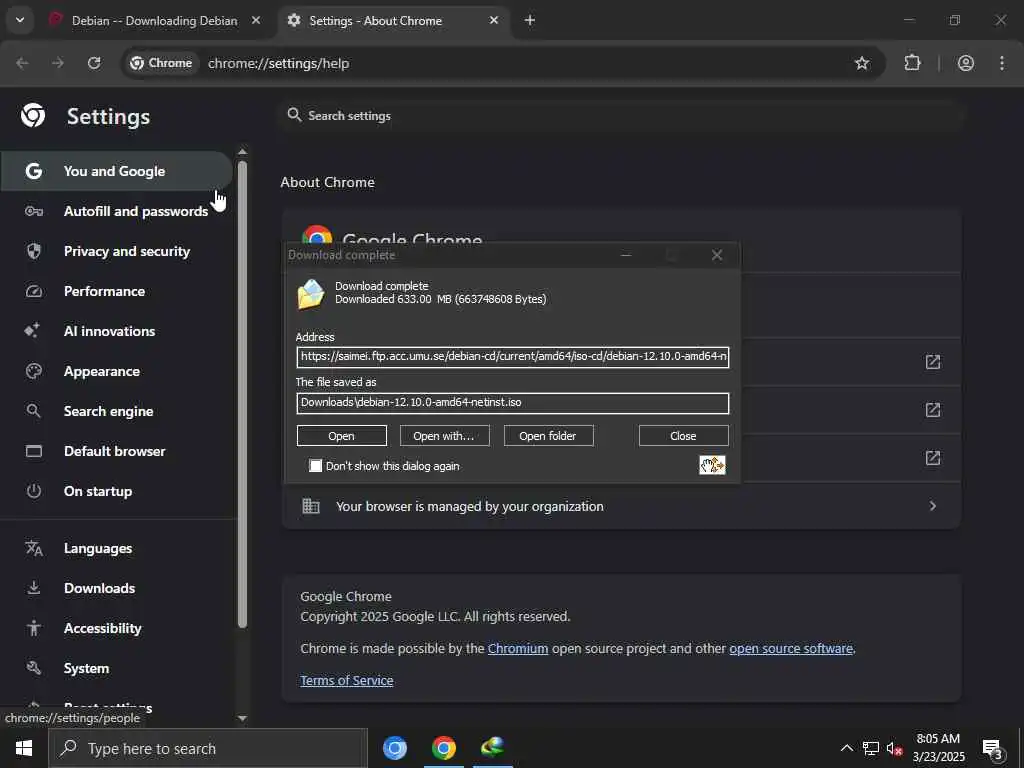Open Google Chrome from the taskbar

coord(443,748)
